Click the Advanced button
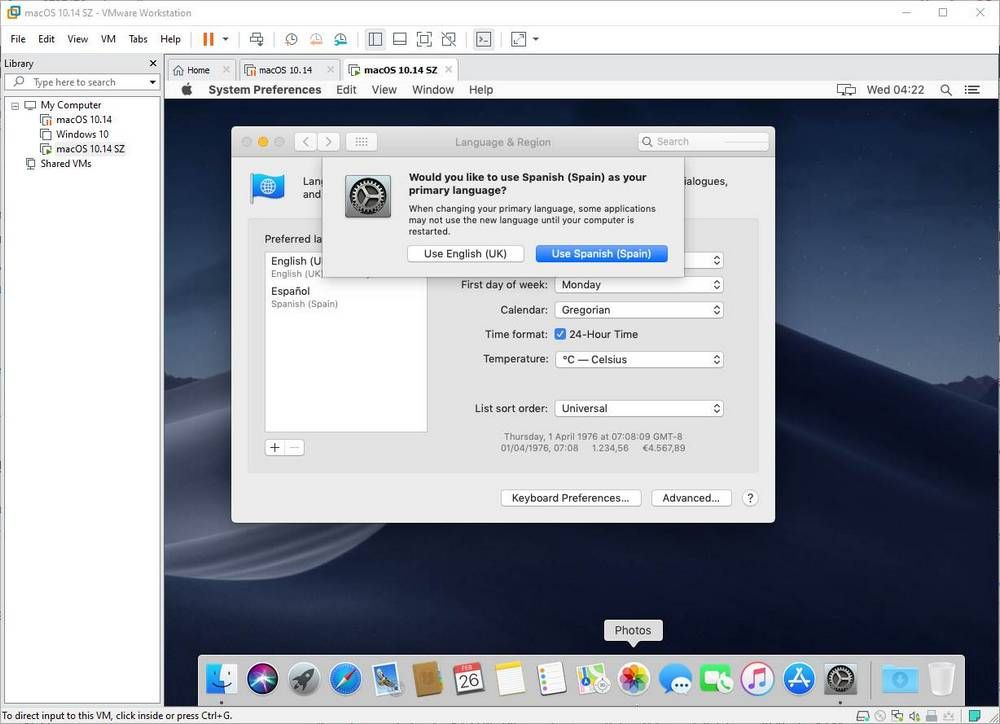 point(691,498)
